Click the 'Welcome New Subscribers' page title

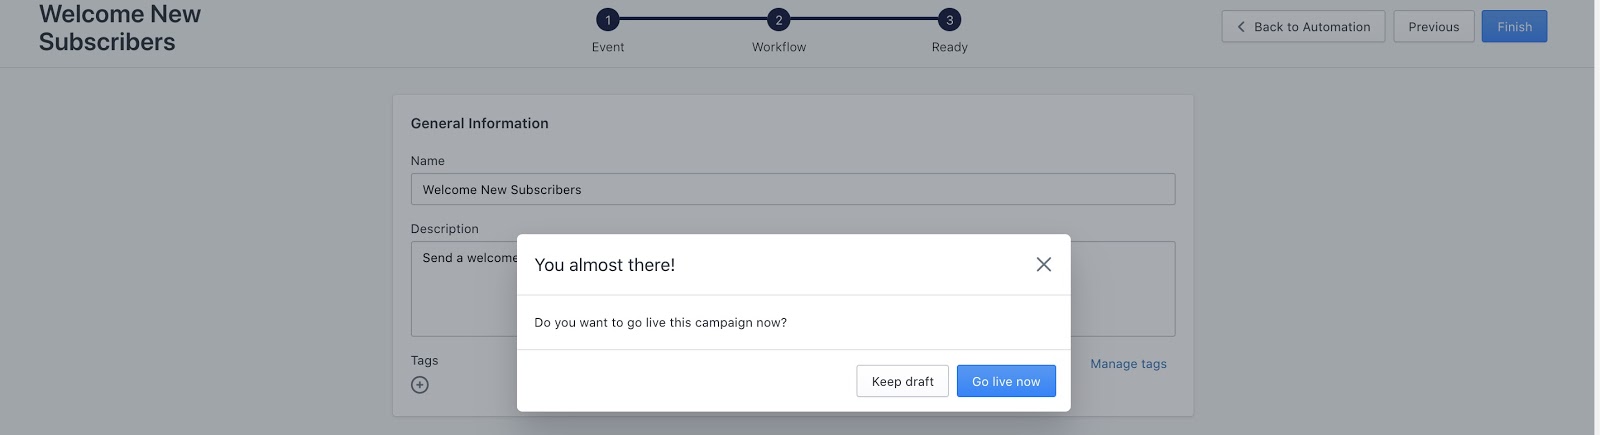(120, 28)
